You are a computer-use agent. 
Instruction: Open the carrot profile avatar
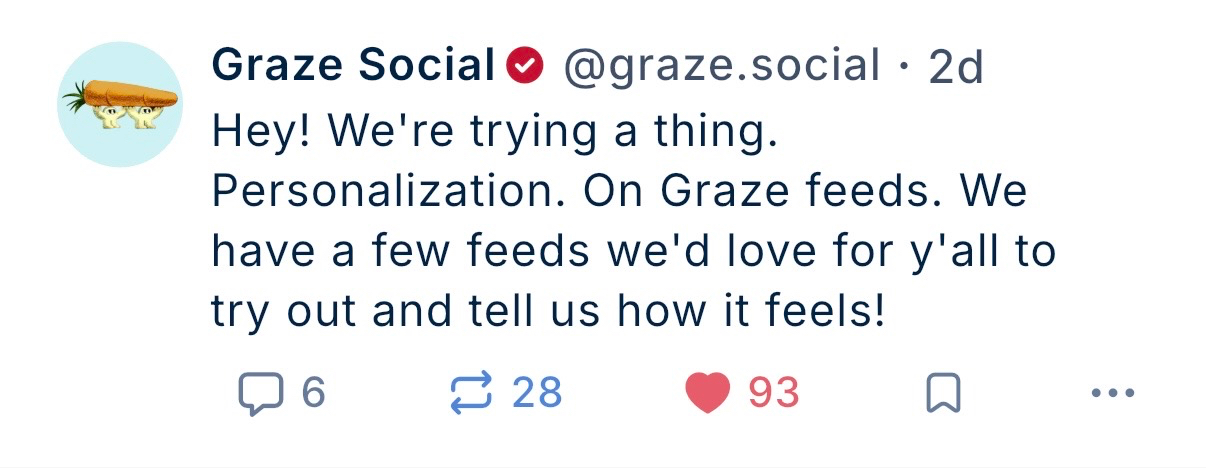[x=119, y=104]
